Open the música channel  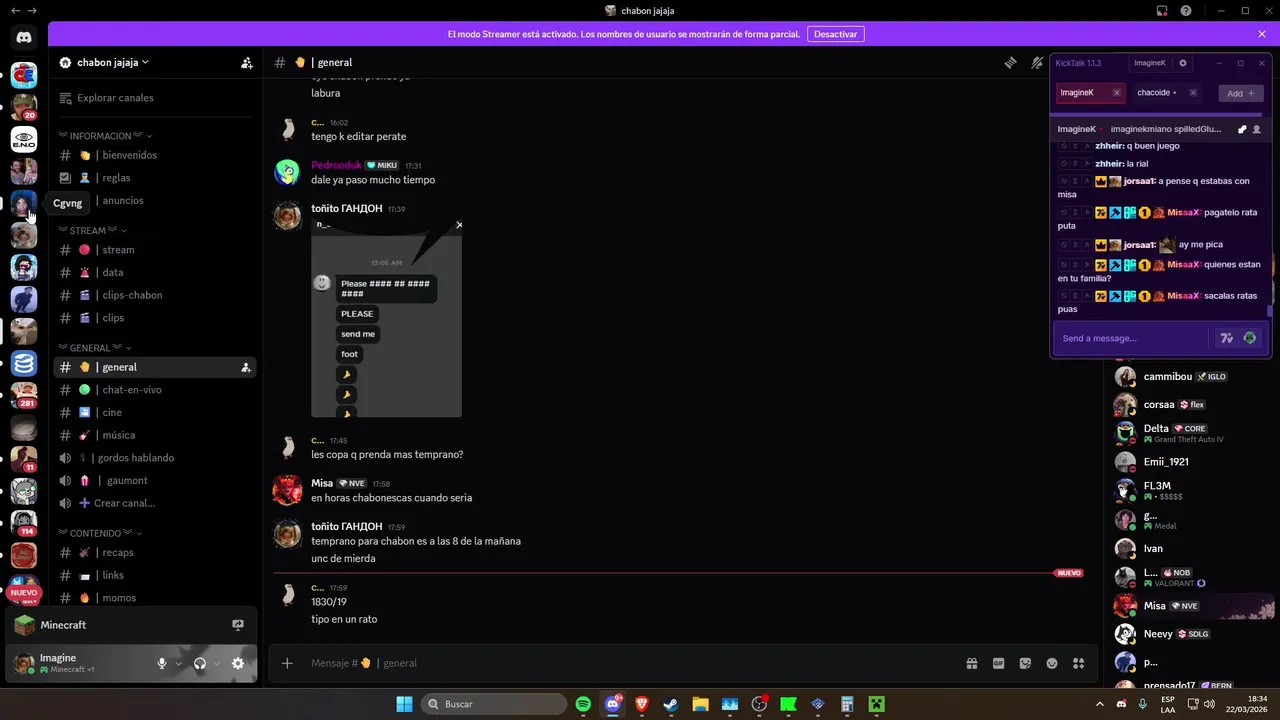click(x=155, y=435)
